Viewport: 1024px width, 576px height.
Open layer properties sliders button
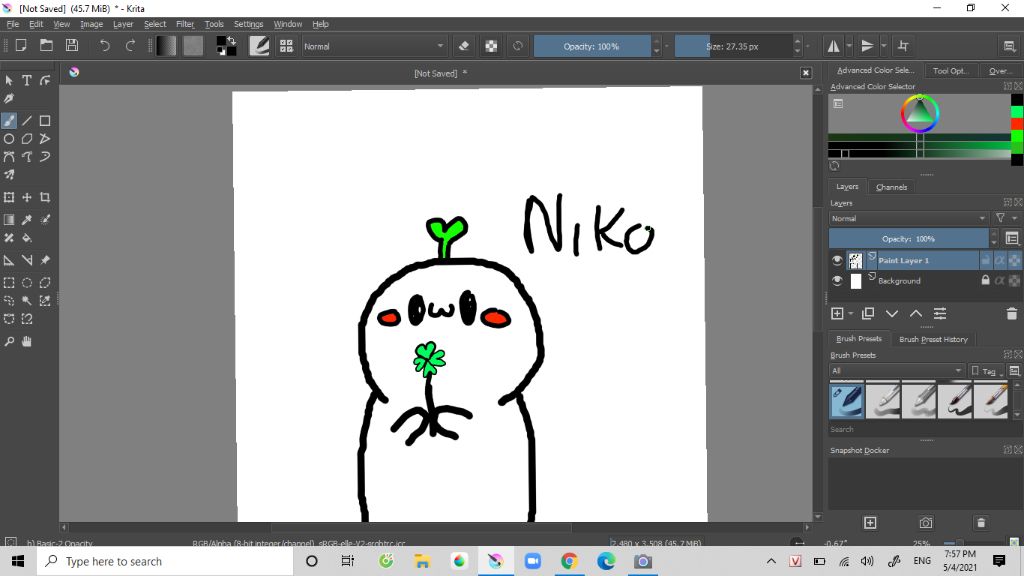pyautogui.click(x=940, y=313)
